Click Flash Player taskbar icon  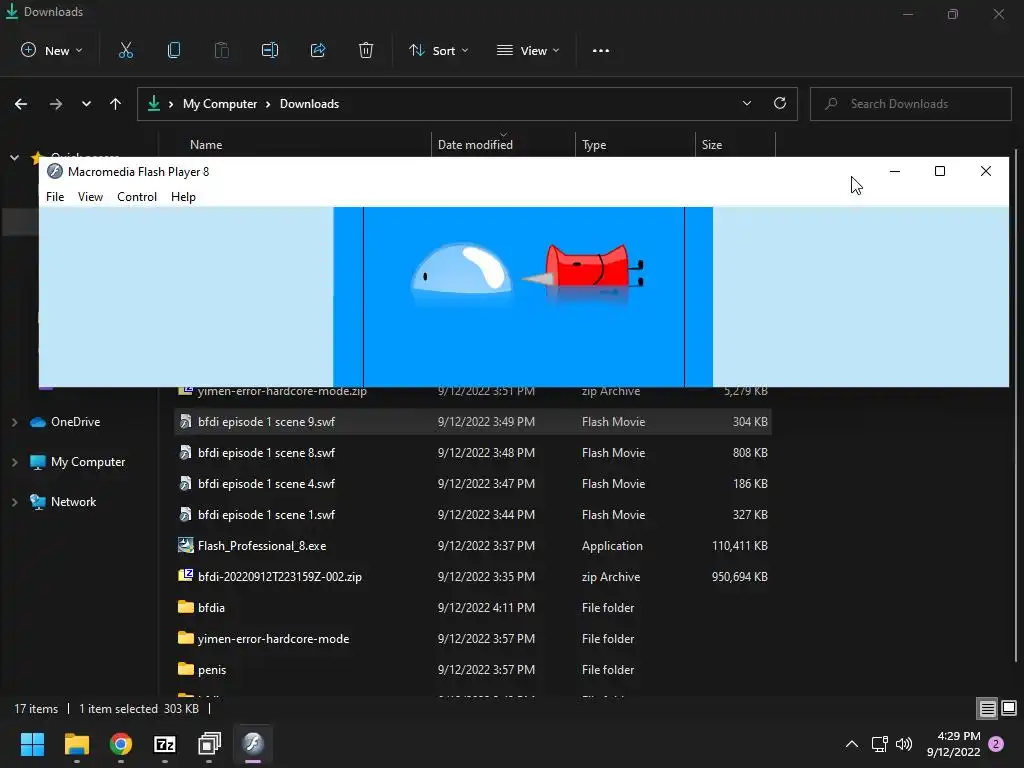pos(253,743)
